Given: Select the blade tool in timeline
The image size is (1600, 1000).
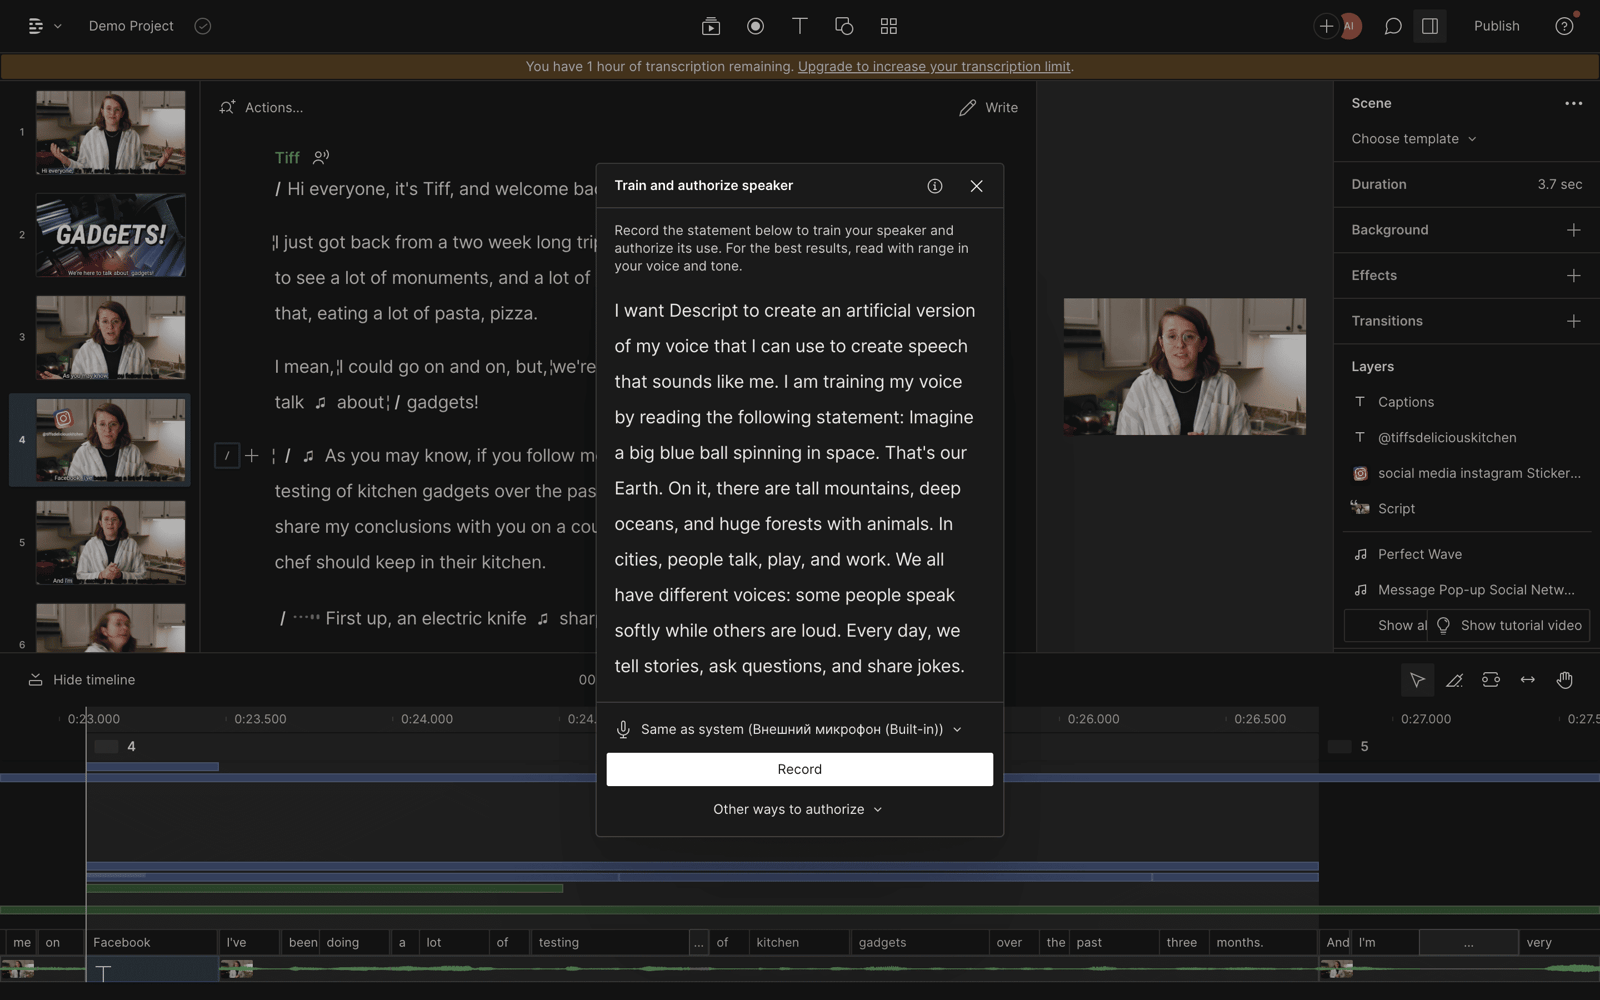Looking at the screenshot, I should point(1454,680).
